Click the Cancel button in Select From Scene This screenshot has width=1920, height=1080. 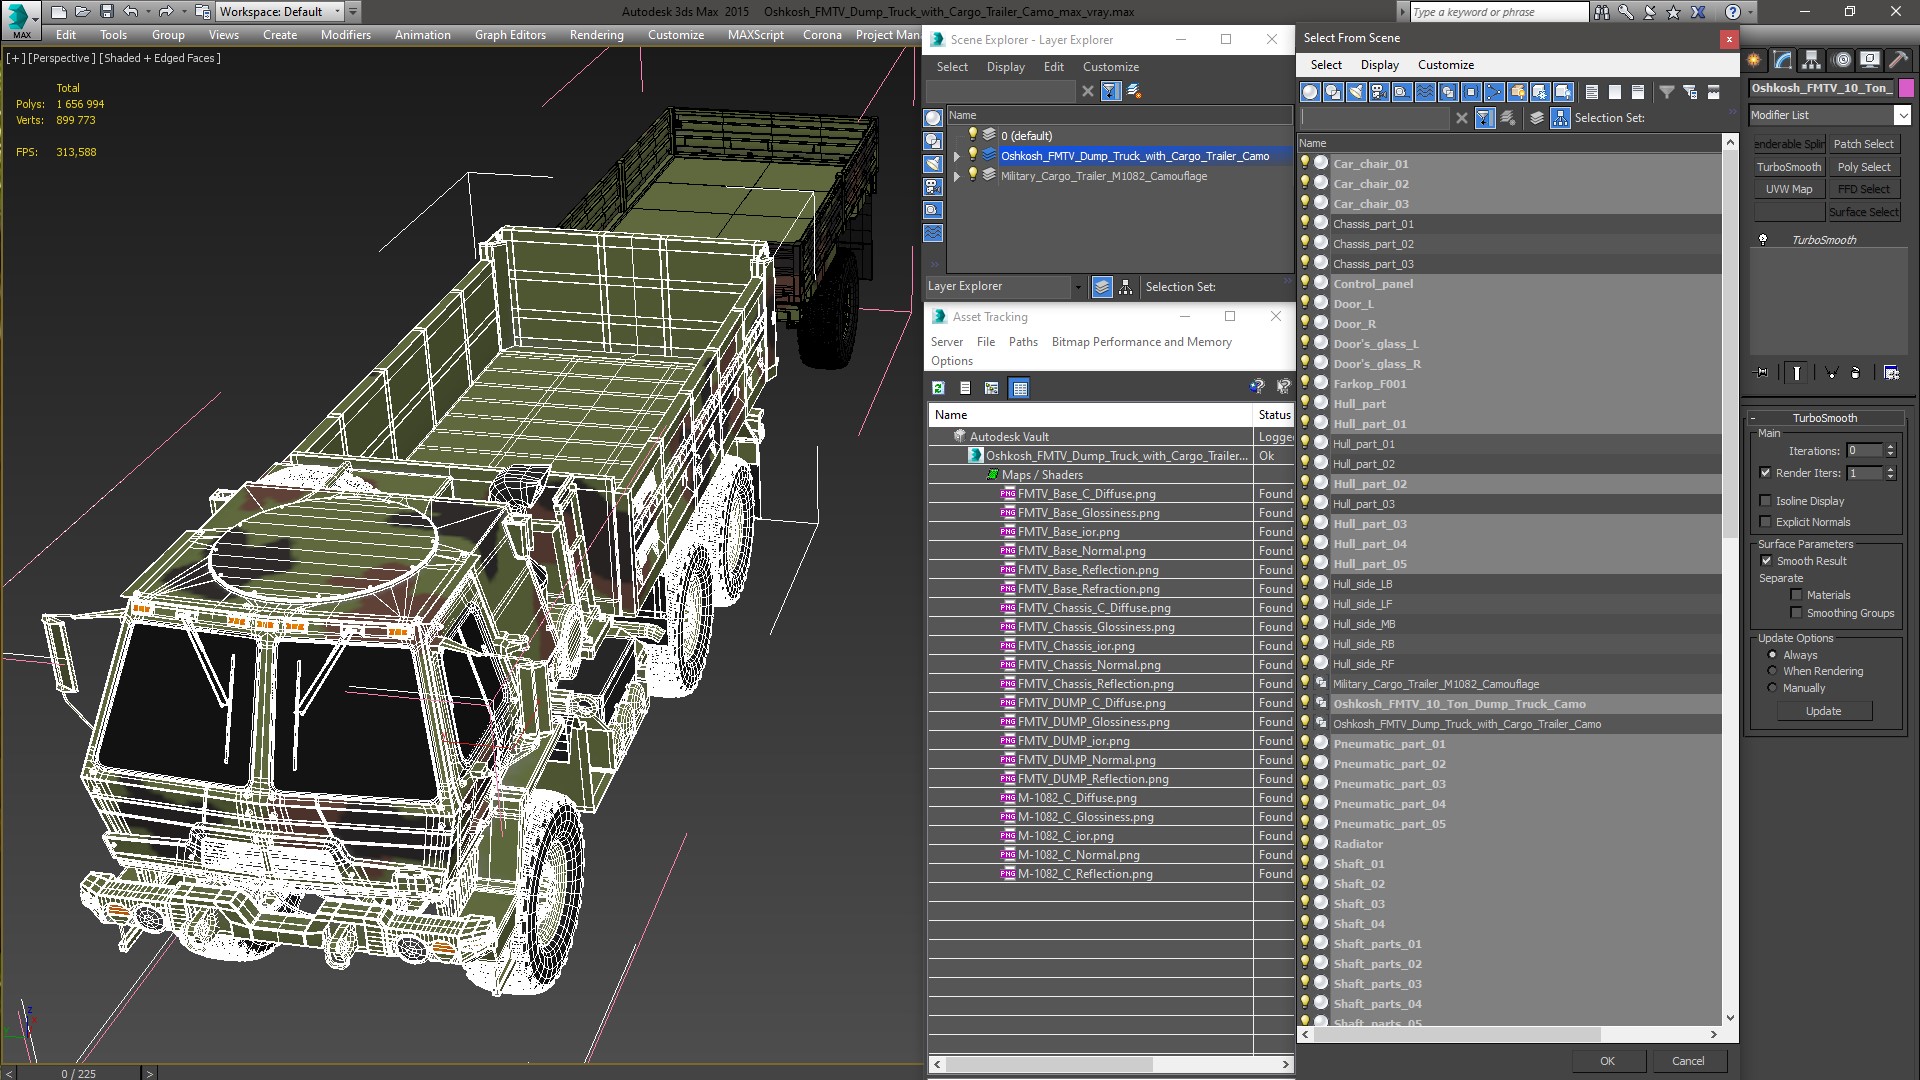pyautogui.click(x=1687, y=1060)
